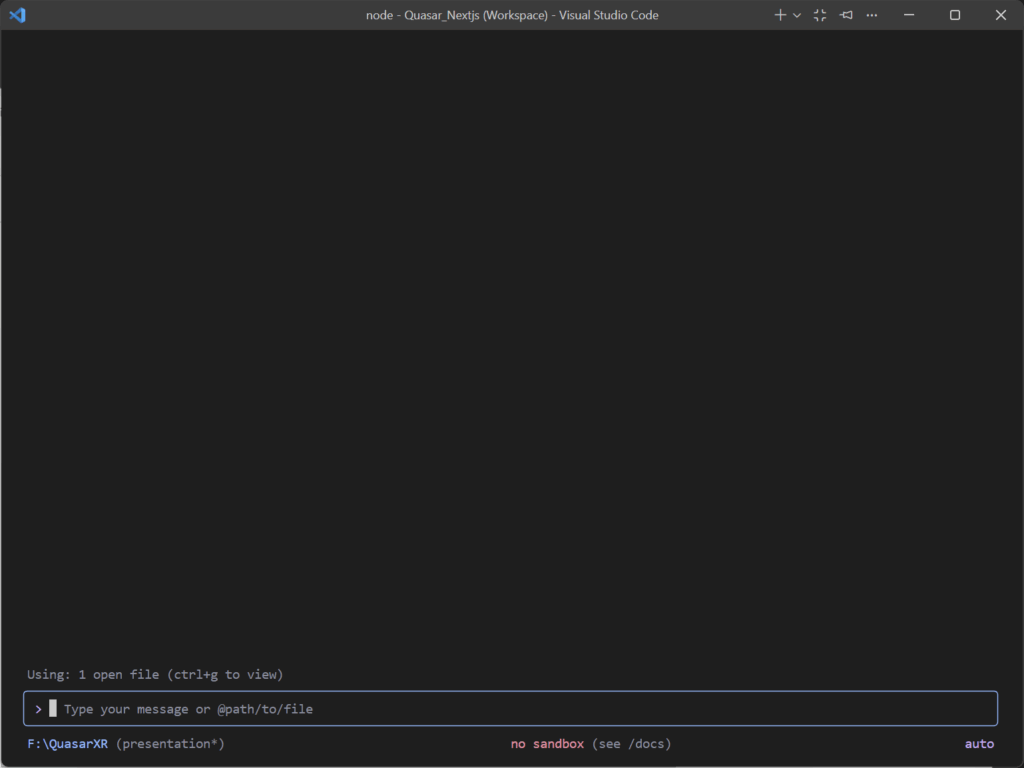Close the terminal window
The image size is (1024, 768).
[x=1001, y=15]
